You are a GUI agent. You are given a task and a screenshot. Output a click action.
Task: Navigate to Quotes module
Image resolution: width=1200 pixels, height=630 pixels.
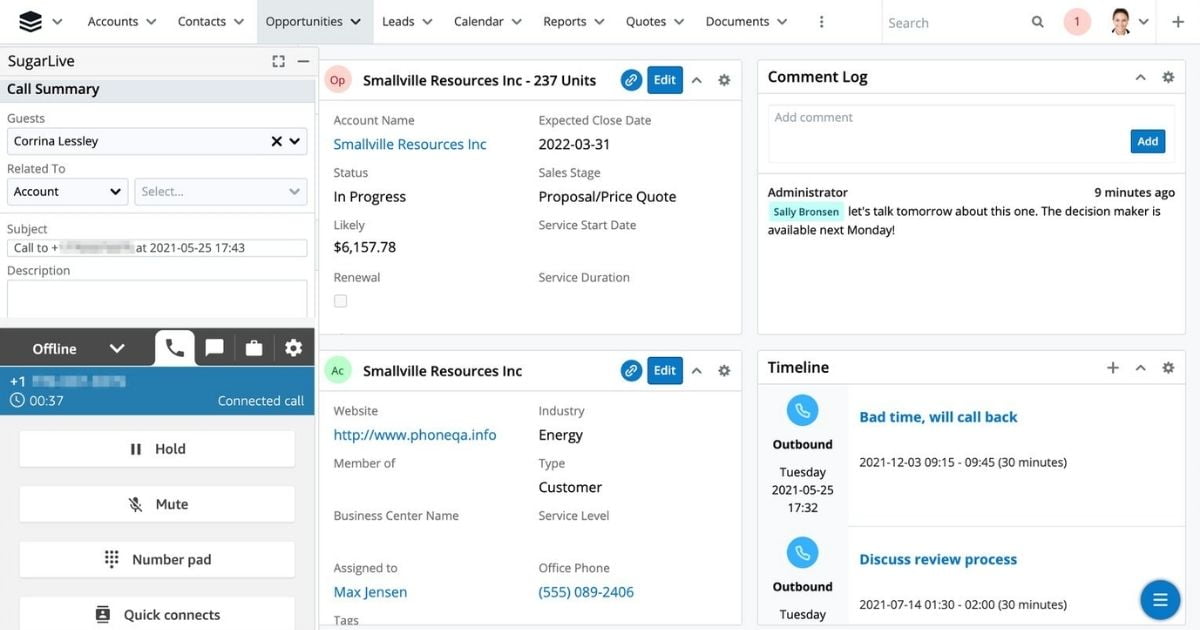pos(646,21)
